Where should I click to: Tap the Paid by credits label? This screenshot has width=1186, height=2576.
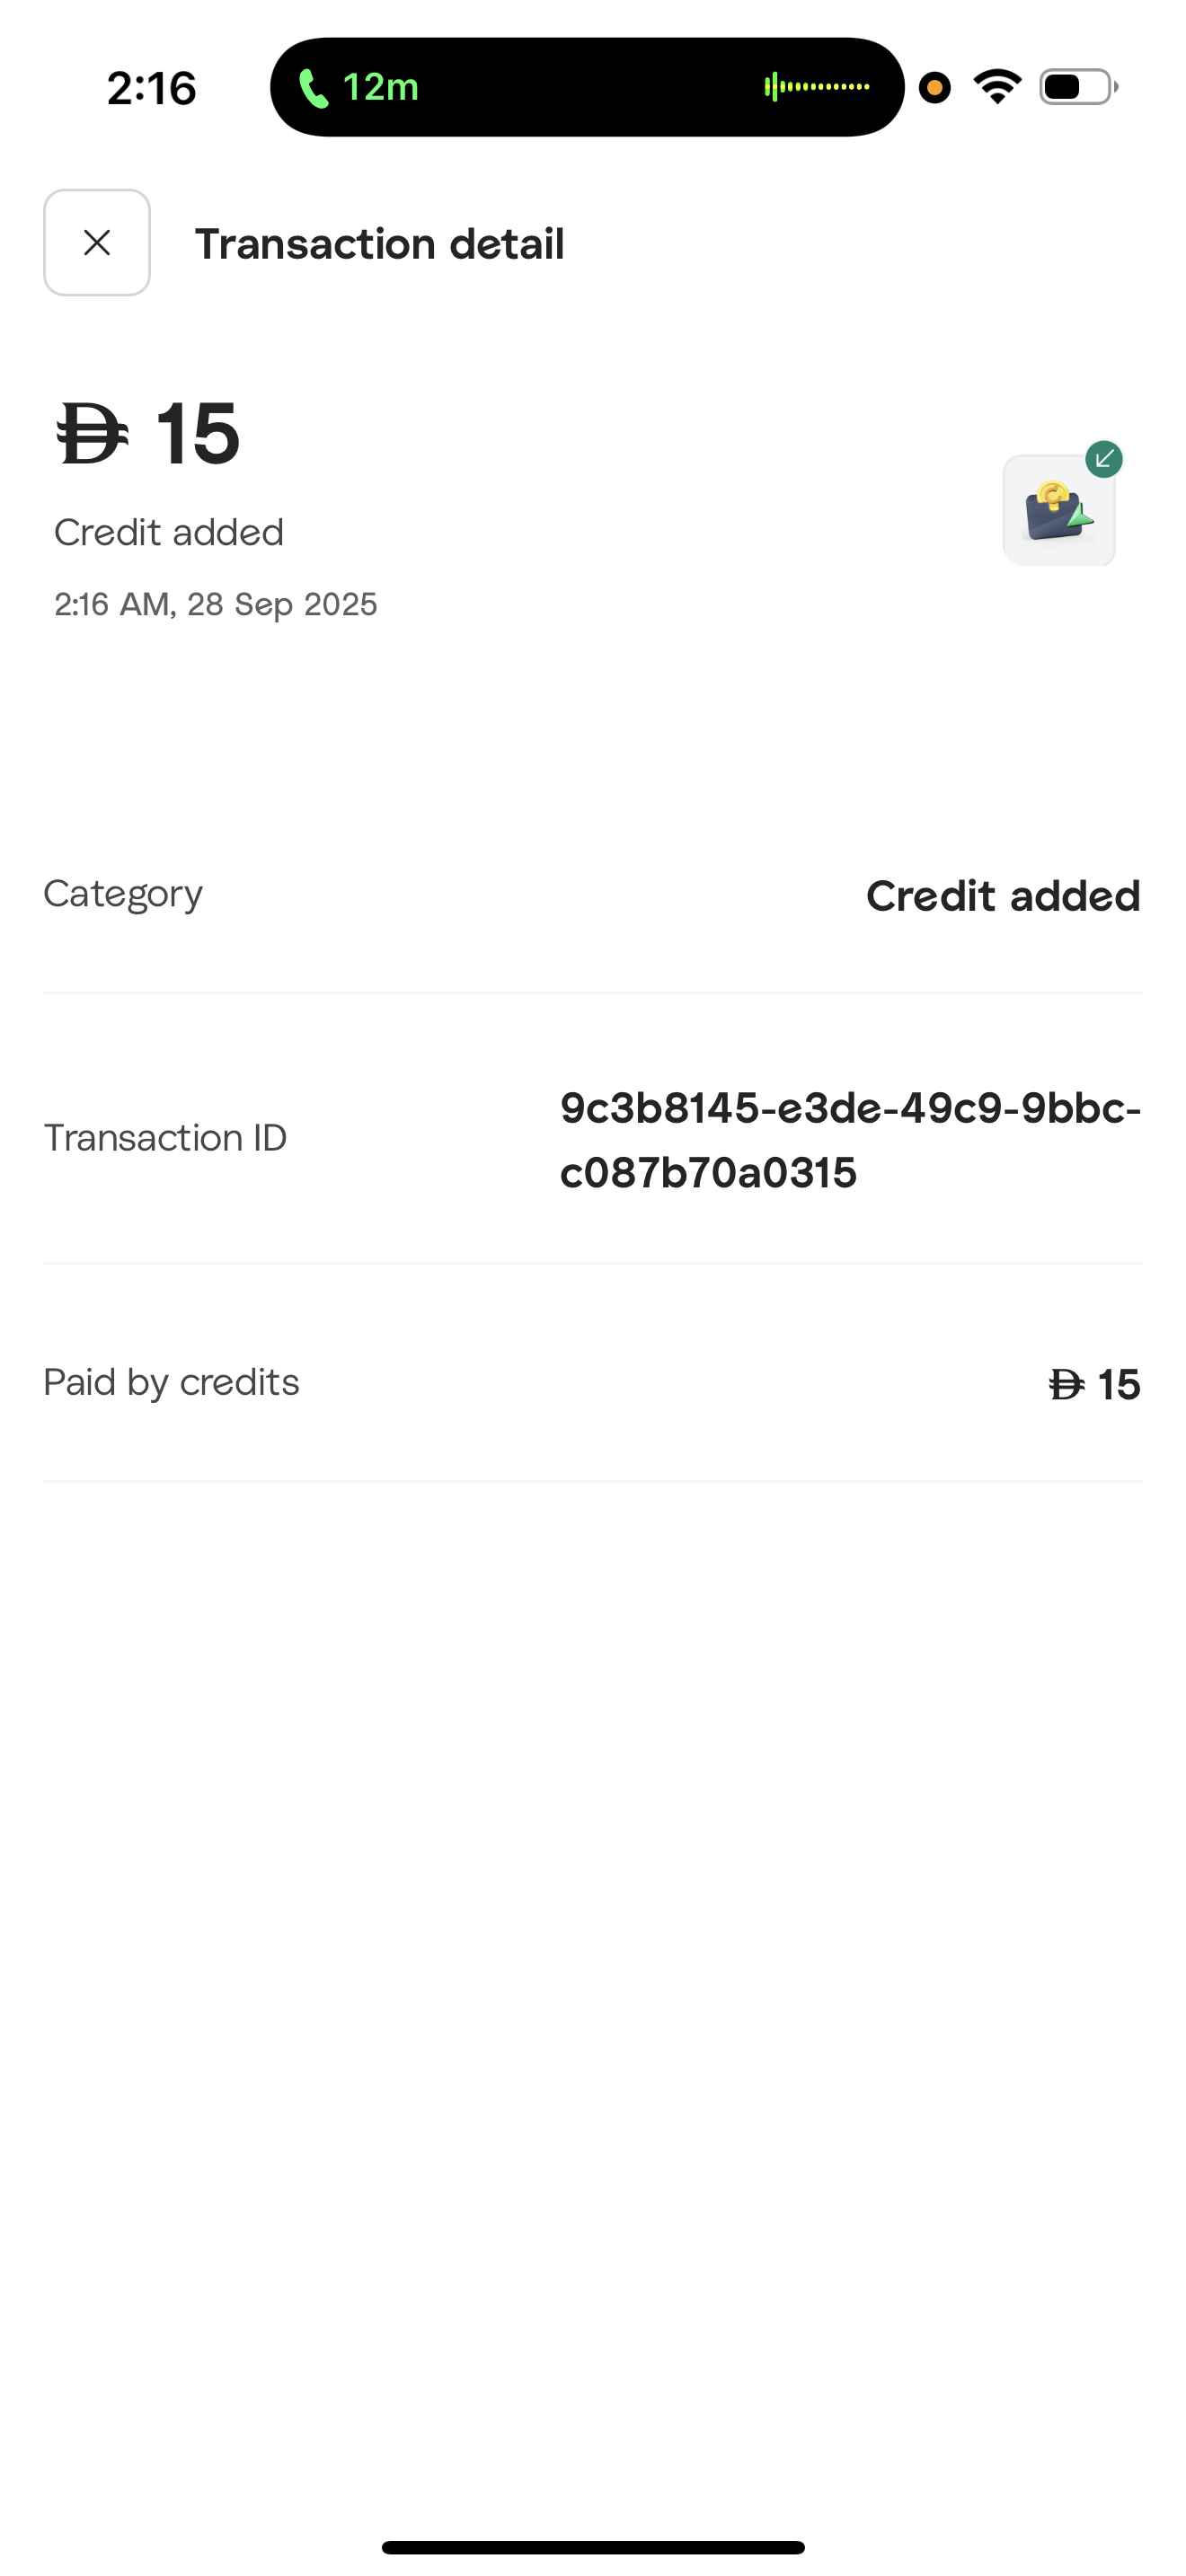(x=171, y=1382)
